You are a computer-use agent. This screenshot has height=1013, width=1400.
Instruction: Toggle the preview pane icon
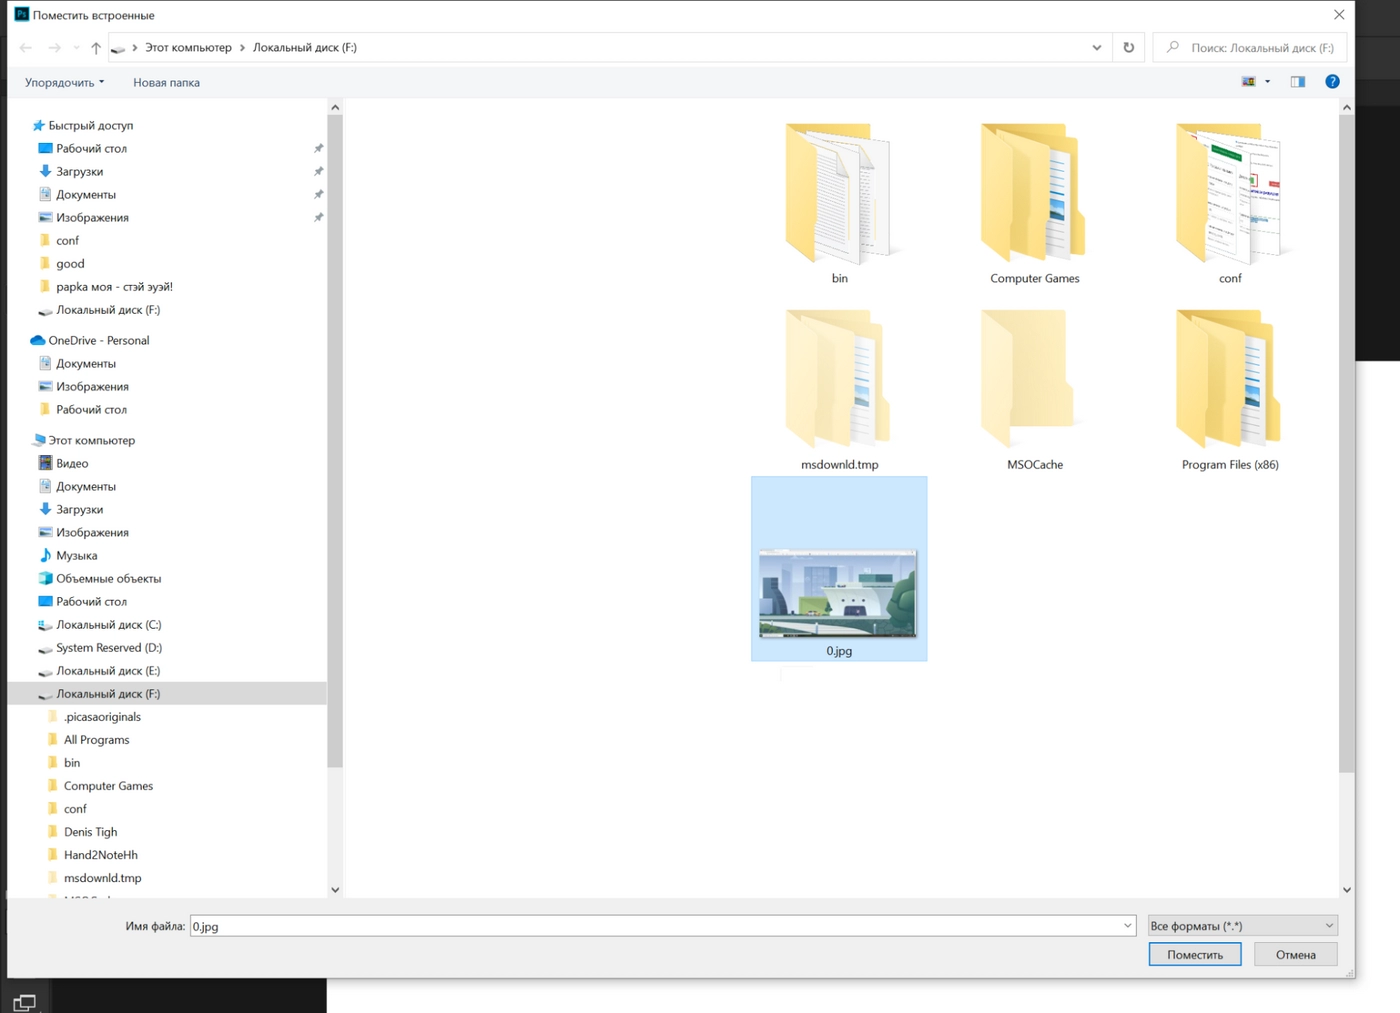click(x=1298, y=82)
